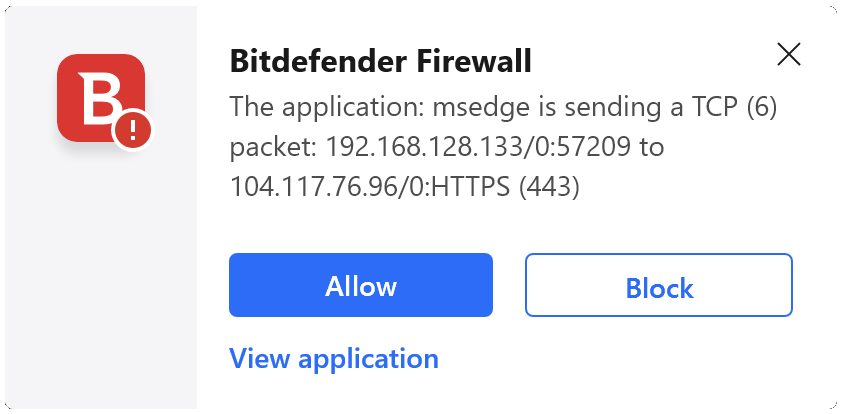843x414 pixels.
Task: Click the word "to" ending the second line
Action: click(652, 147)
